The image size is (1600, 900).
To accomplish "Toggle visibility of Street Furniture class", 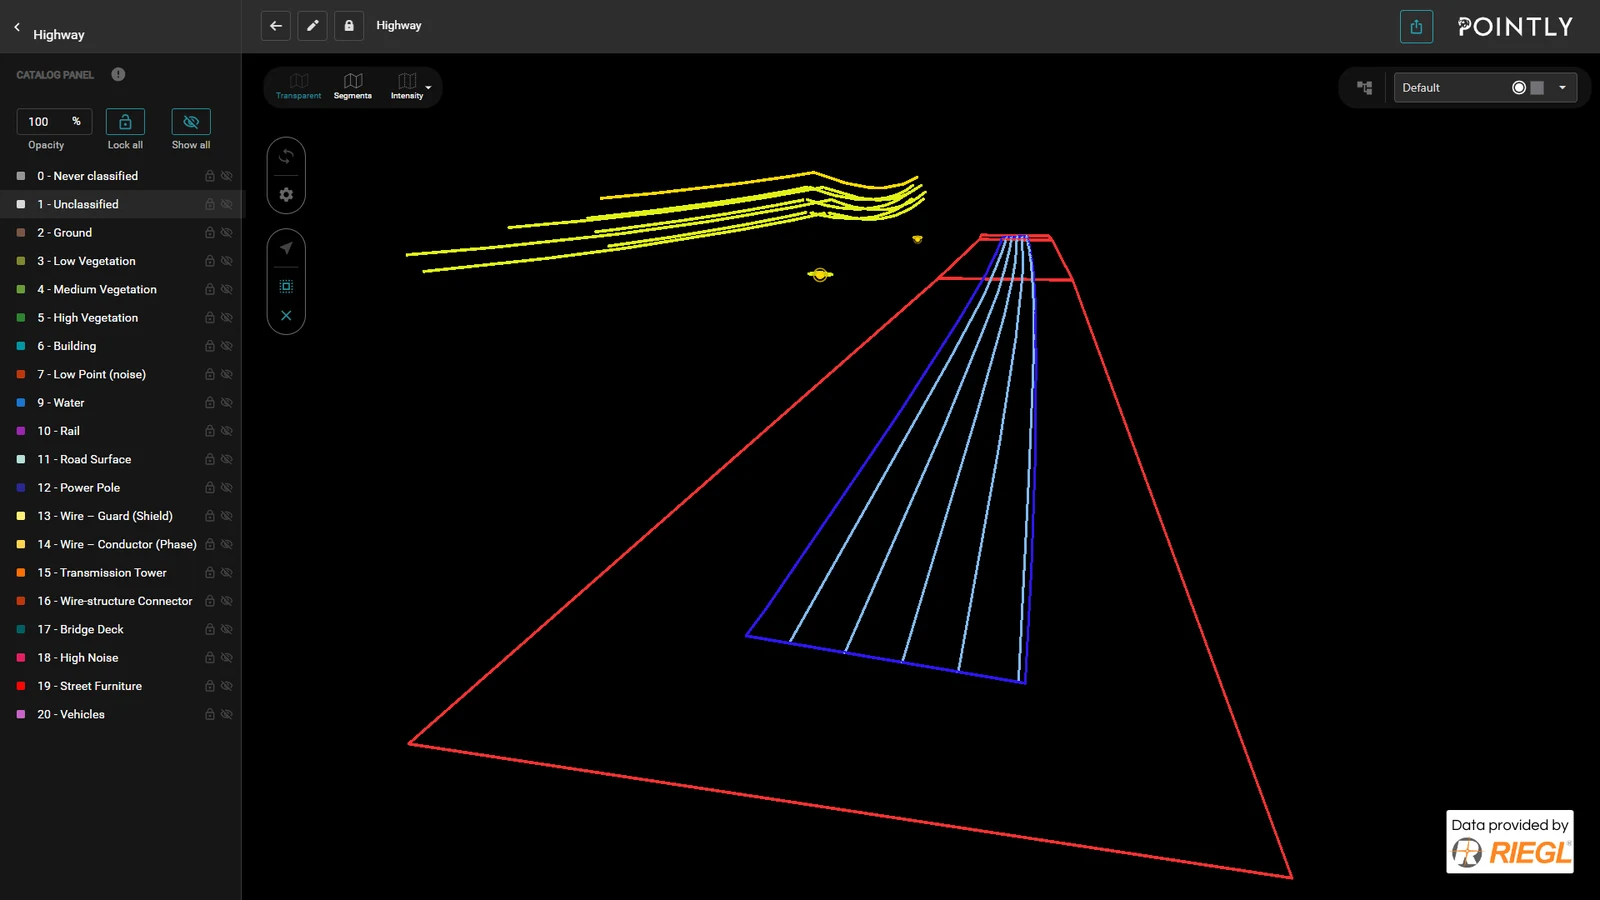I will pyautogui.click(x=227, y=686).
